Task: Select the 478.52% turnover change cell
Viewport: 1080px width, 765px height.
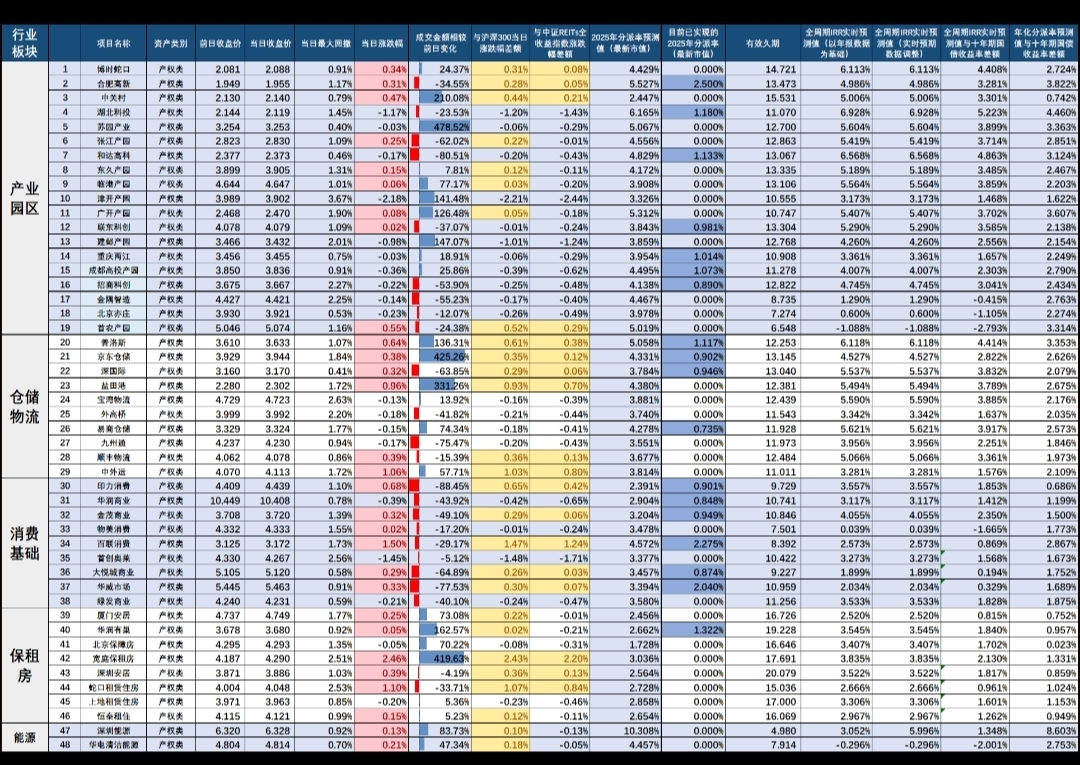Action: [x=440, y=127]
